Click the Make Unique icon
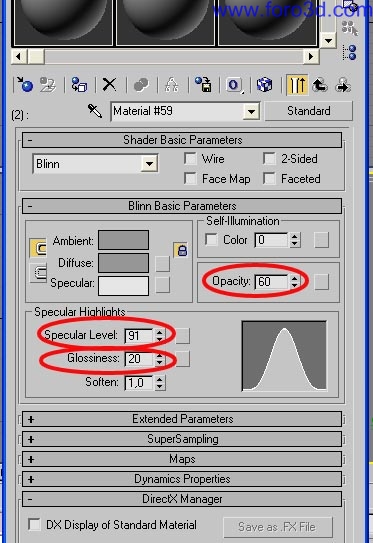The image size is (373, 543). coord(172,84)
